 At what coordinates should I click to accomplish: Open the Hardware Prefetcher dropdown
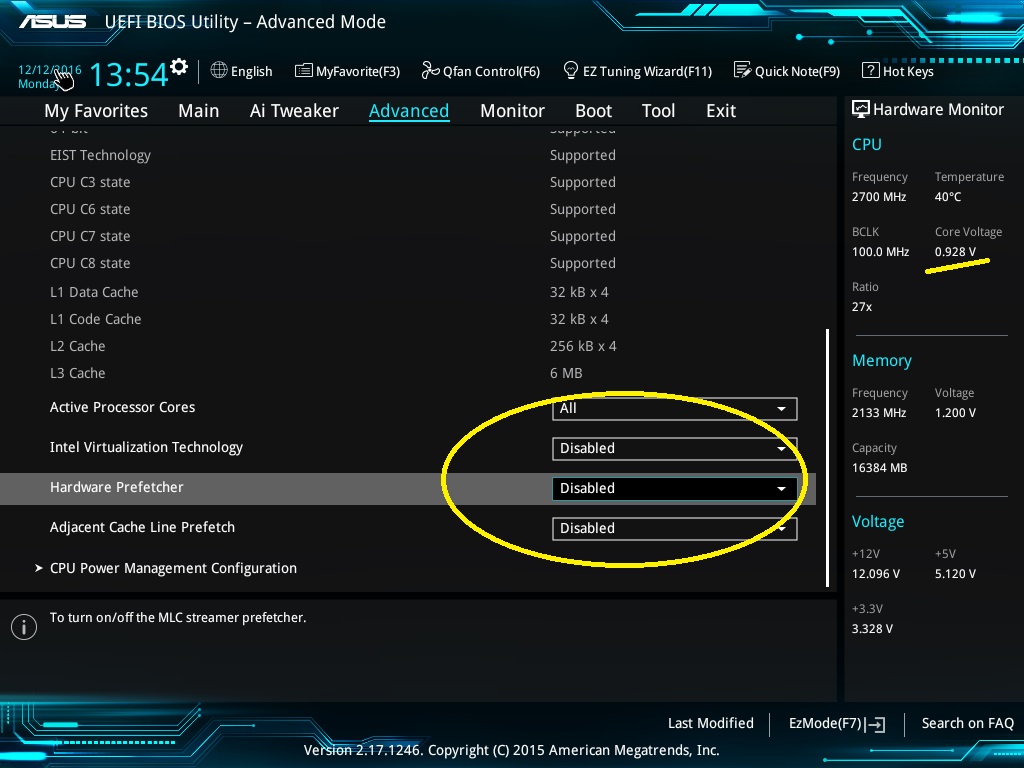pyautogui.click(x=675, y=488)
